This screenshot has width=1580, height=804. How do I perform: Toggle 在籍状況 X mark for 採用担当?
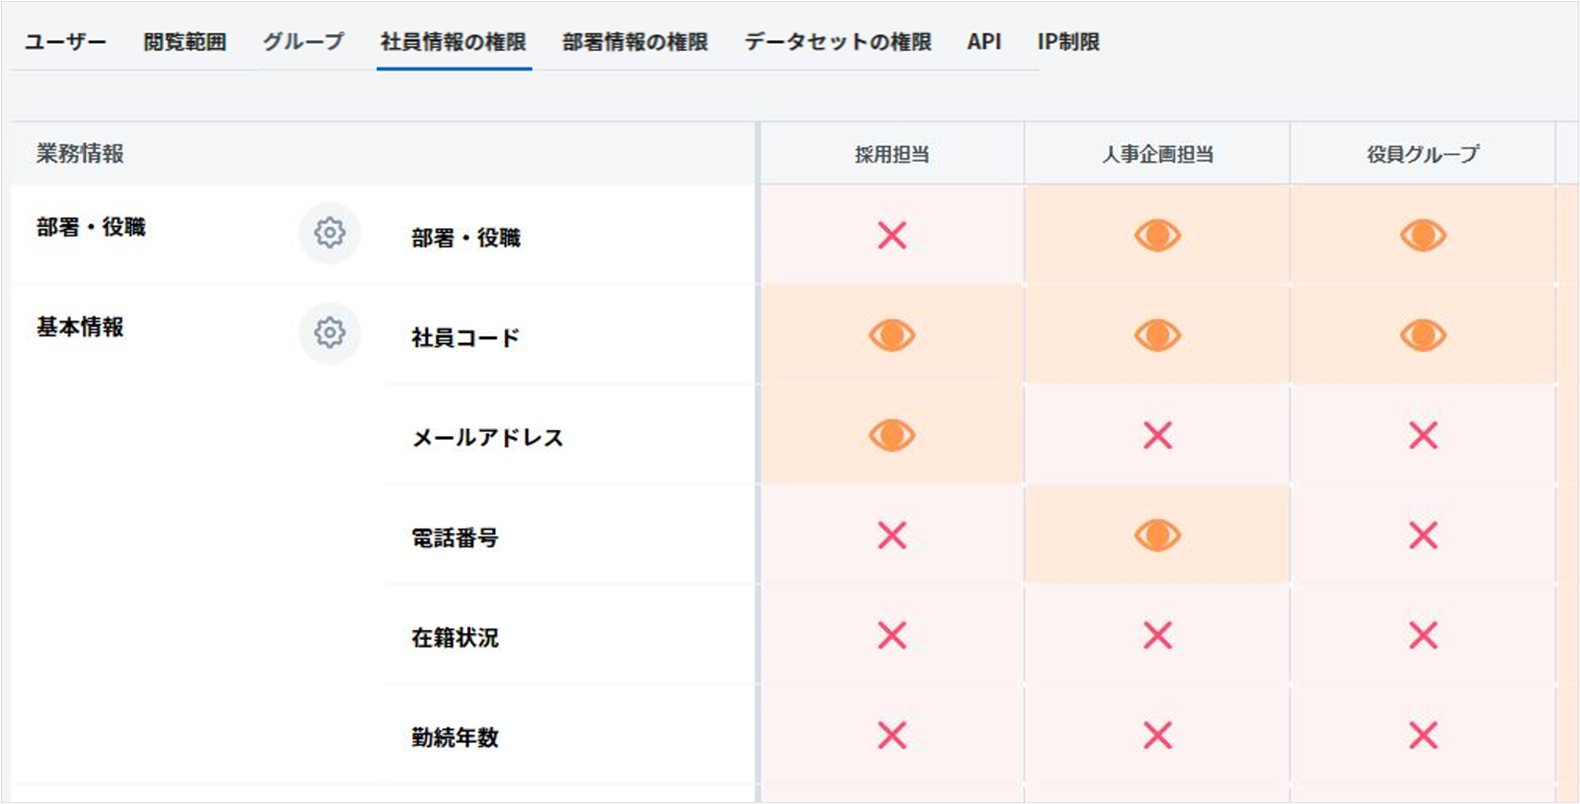point(892,636)
